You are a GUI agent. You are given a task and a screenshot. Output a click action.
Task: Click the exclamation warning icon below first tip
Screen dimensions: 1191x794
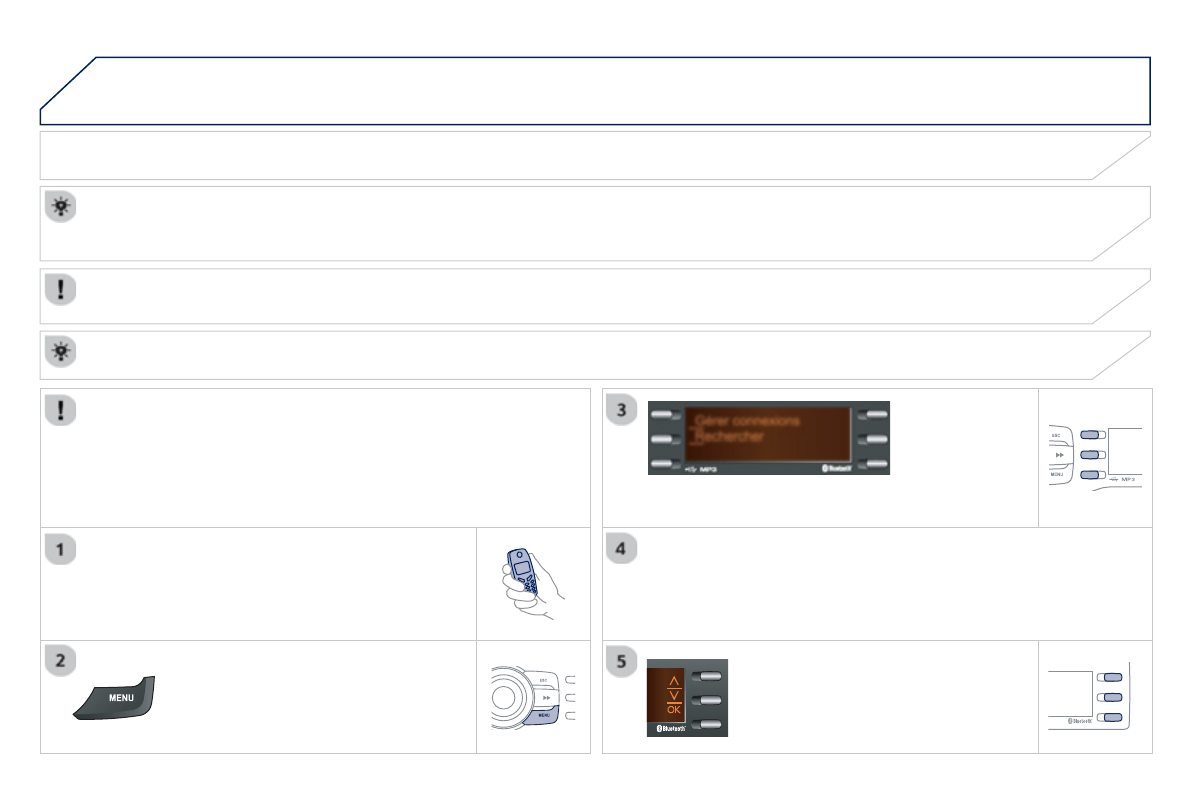pos(61,289)
